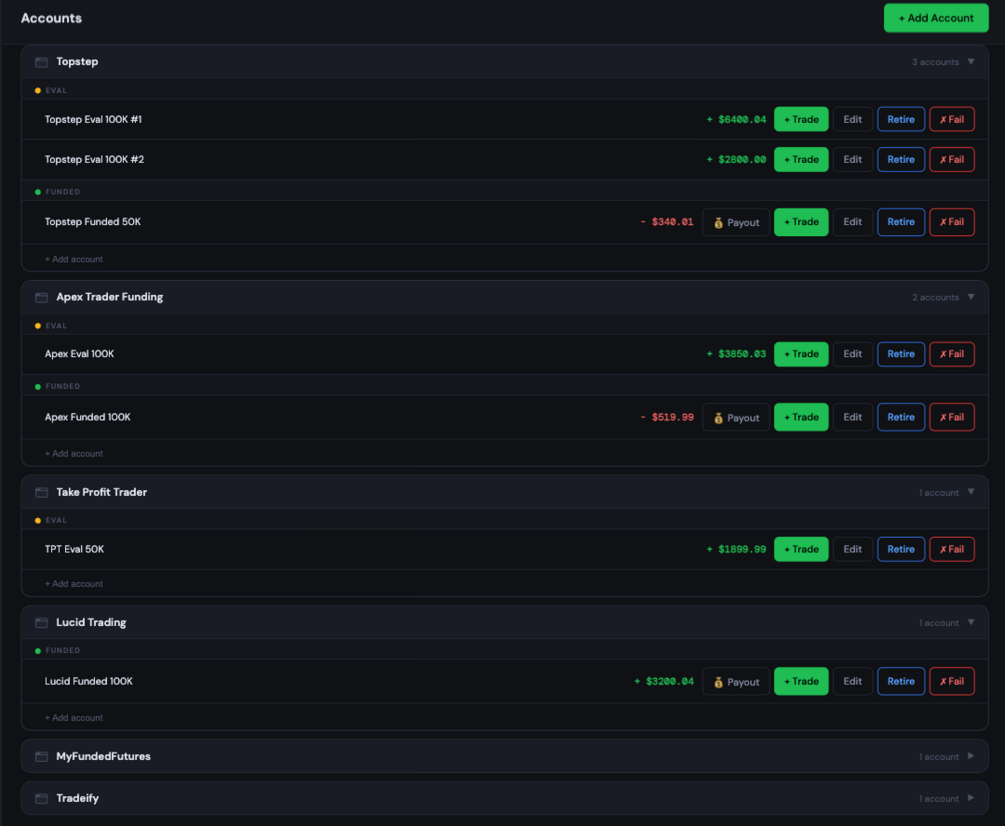Edit the Apex Eval 100K account

(x=852, y=354)
